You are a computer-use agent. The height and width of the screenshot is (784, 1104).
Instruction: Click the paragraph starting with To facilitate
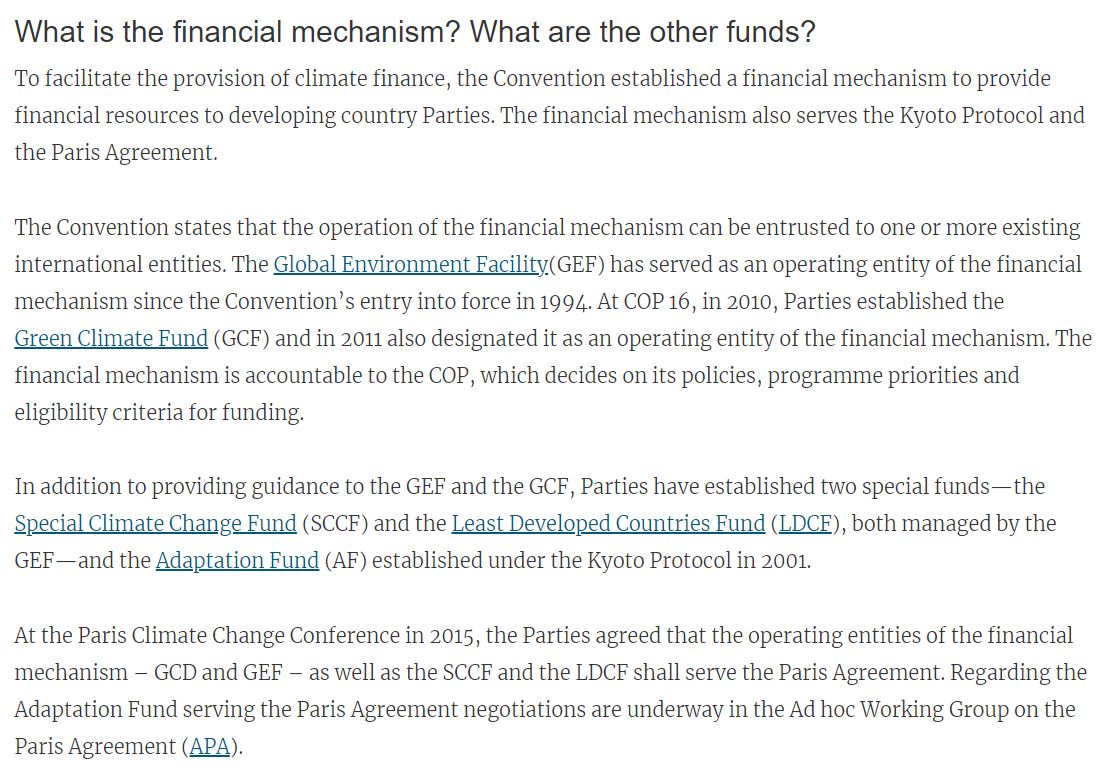(550, 115)
